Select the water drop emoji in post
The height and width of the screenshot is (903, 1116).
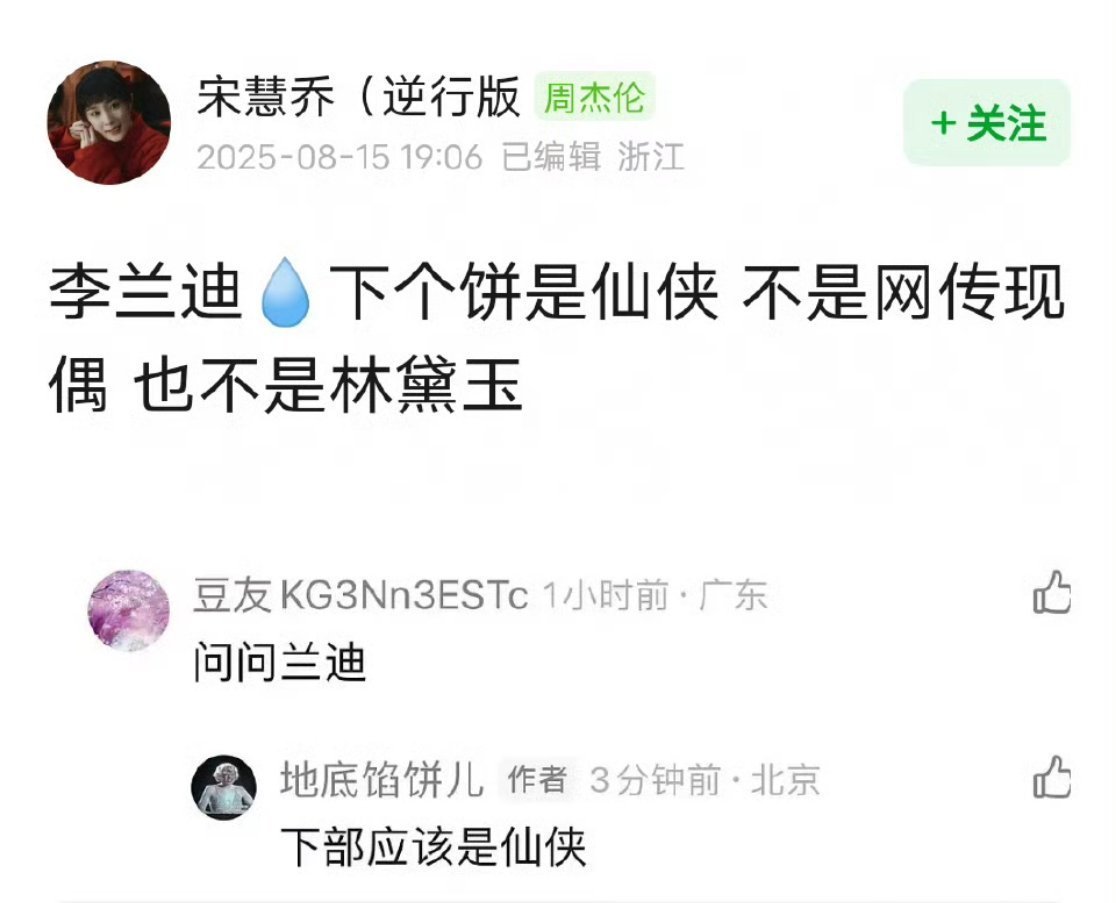[285, 292]
